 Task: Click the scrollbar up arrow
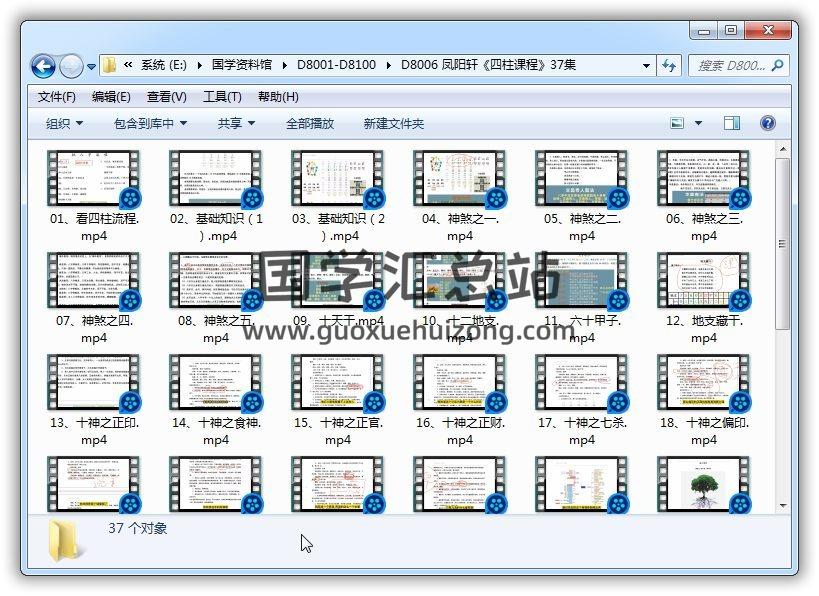pyautogui.click(x=782, y=149)
